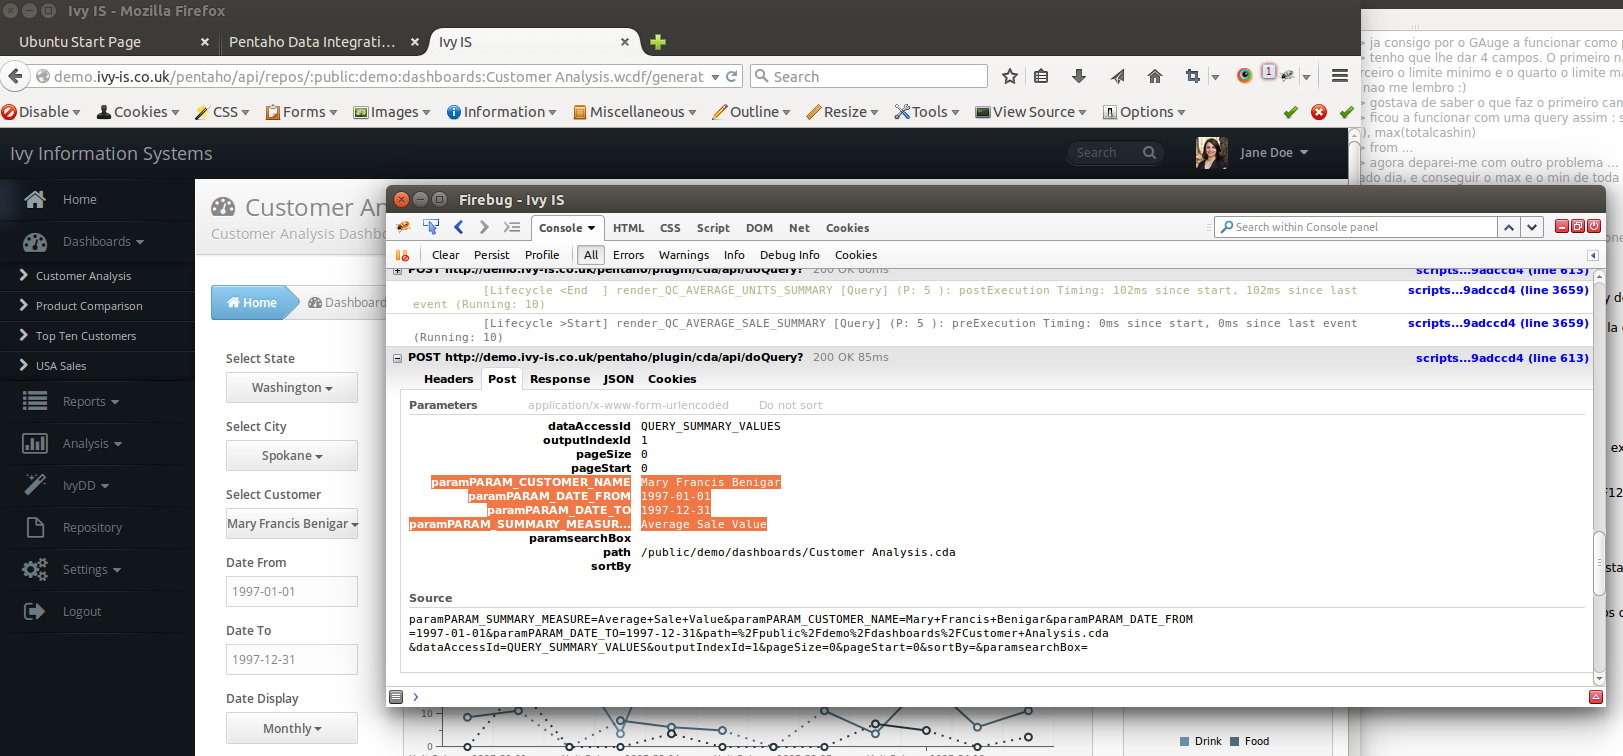
Task: Filter console to Errors only
Action: coord(629,255)
